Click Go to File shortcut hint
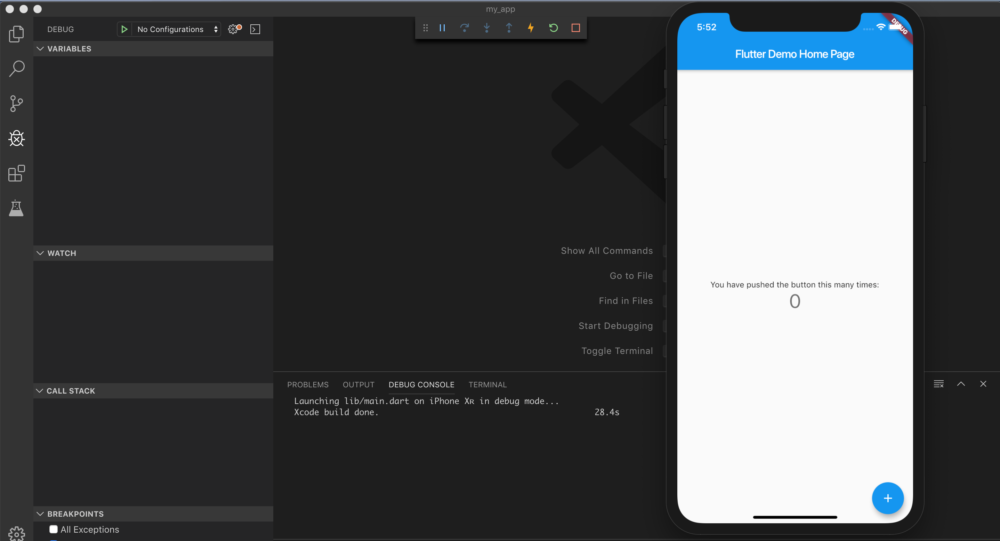 (631, 276)
